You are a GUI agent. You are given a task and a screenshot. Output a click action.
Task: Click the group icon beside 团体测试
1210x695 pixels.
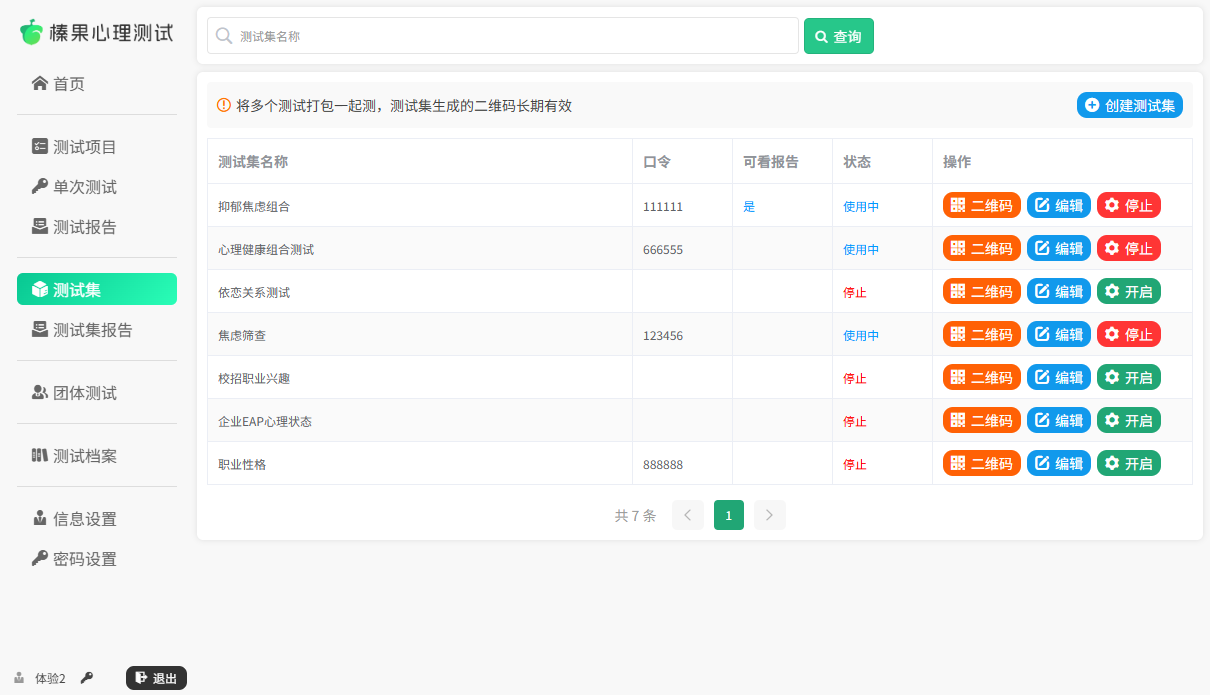click(x=40, y=392)
